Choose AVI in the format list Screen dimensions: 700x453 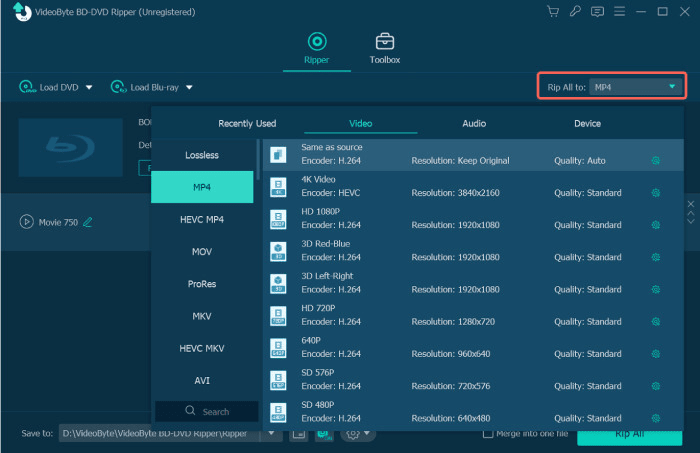click(202, 380)
